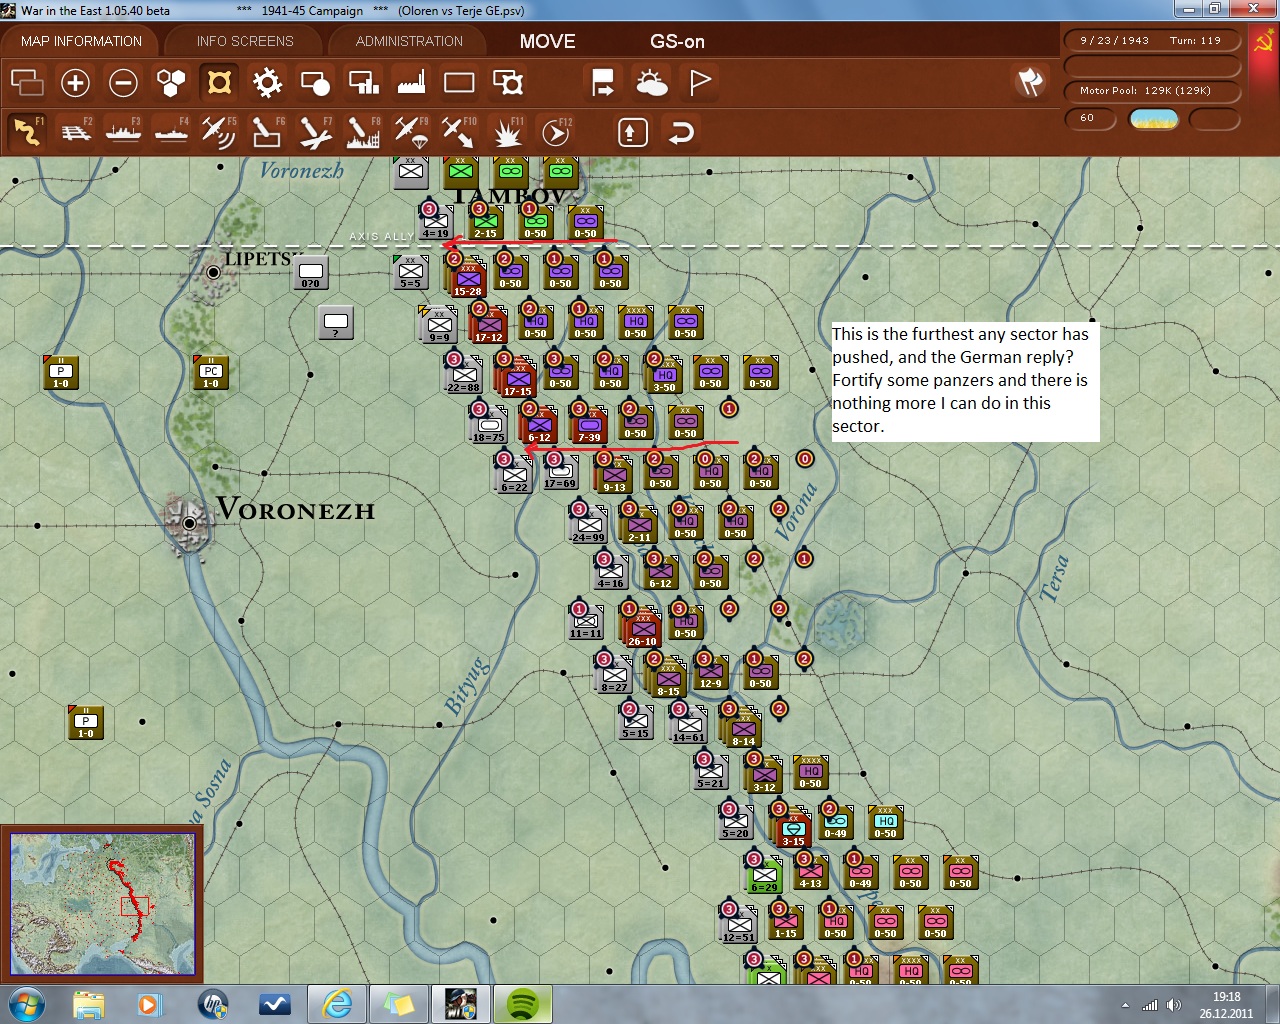Zoom out the map with minus icon
Screen dimensions: 1280x1024
[123, 82]
